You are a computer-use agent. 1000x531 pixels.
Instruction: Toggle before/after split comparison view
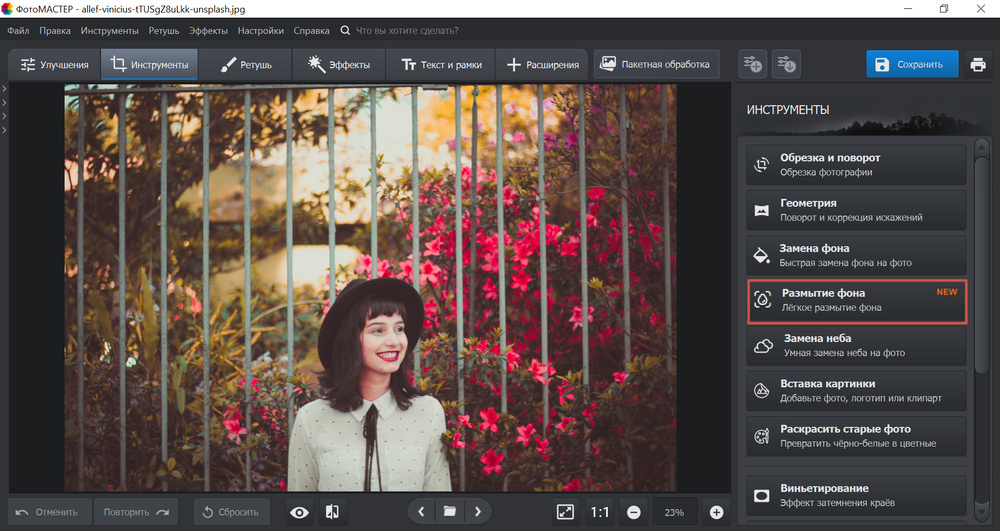tap(332, 512)
